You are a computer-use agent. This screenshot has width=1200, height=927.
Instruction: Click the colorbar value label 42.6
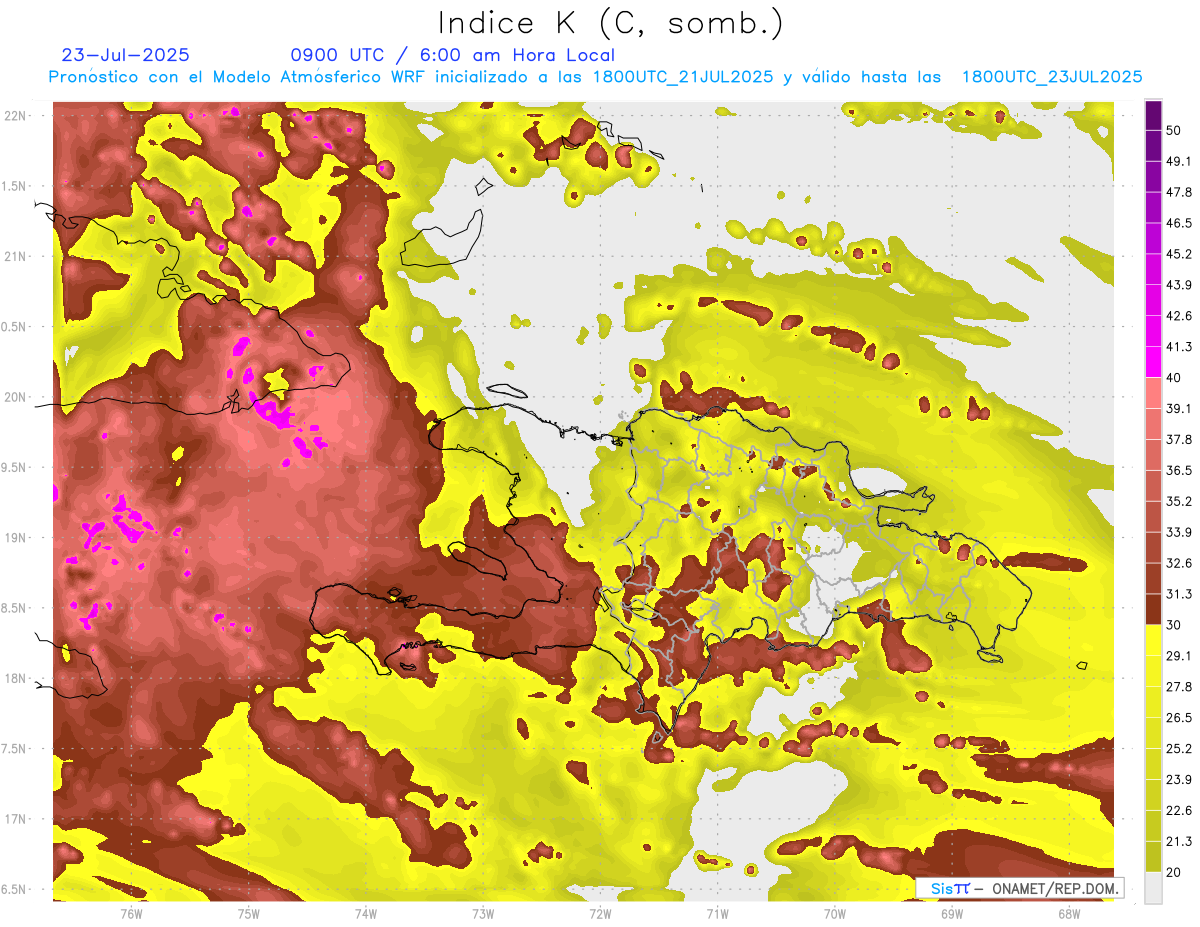tap(1179, 316)
